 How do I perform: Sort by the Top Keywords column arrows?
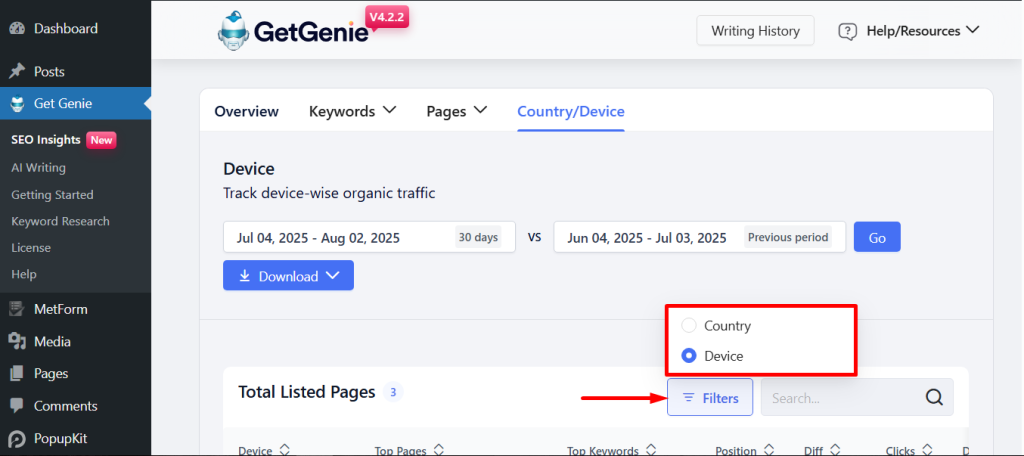(650, 449)
